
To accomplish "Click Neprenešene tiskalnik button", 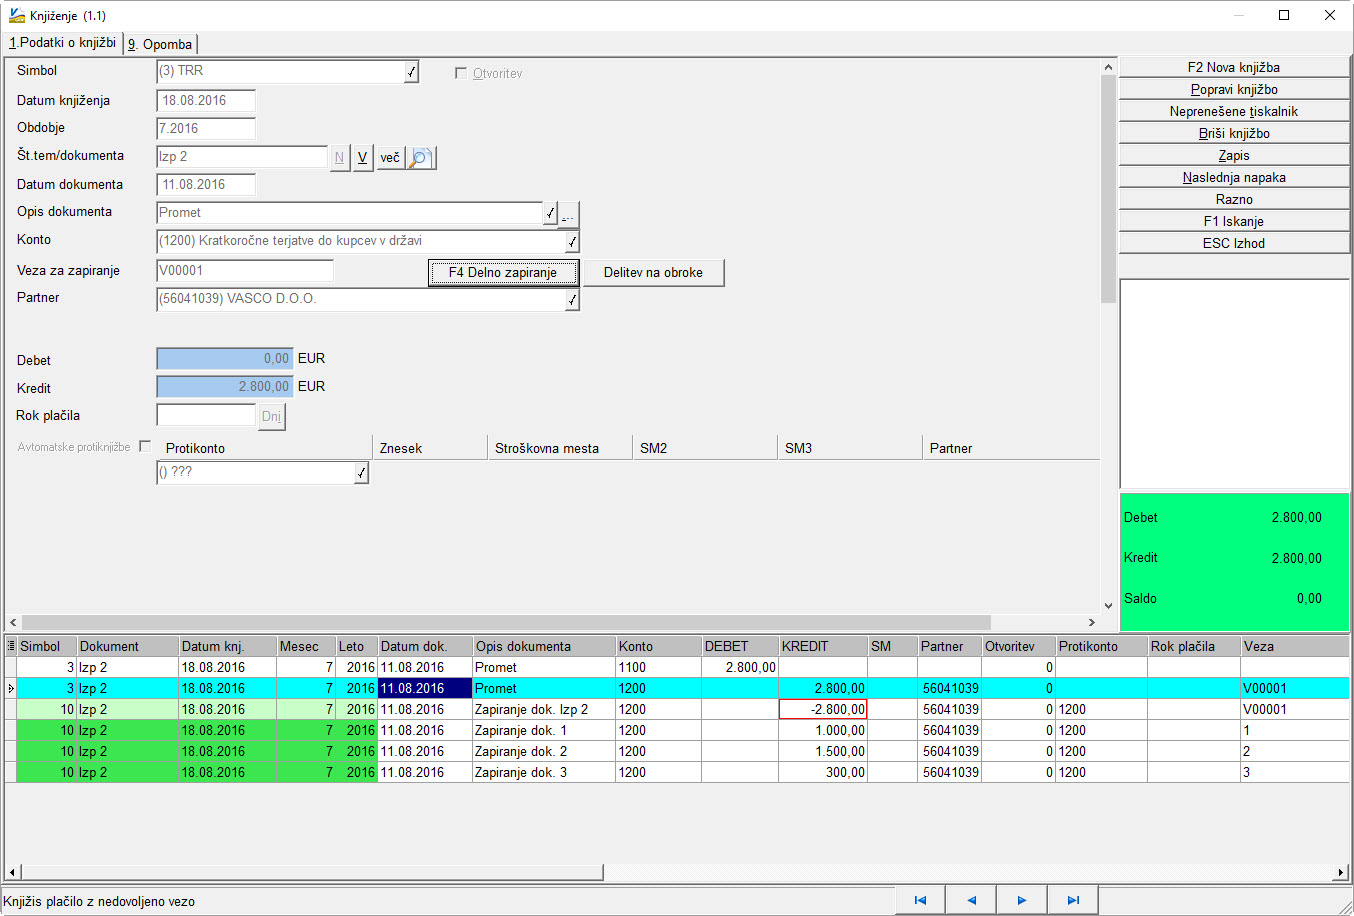I will 1234,111.
